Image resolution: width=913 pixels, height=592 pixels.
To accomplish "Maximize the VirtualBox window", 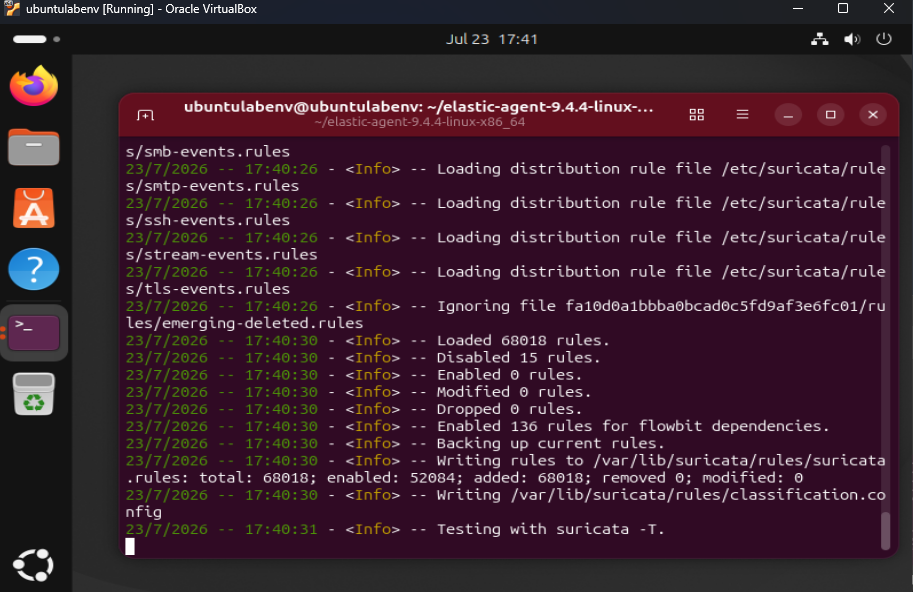I will click(x=843, y=9).
